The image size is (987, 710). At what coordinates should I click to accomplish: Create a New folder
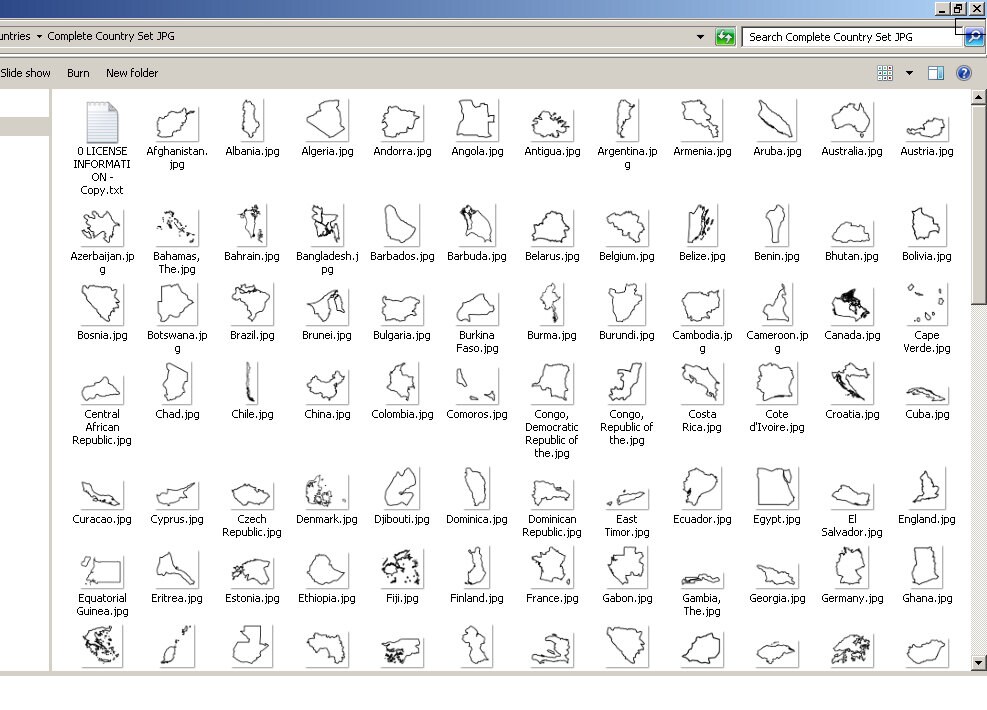click(131, 72)
